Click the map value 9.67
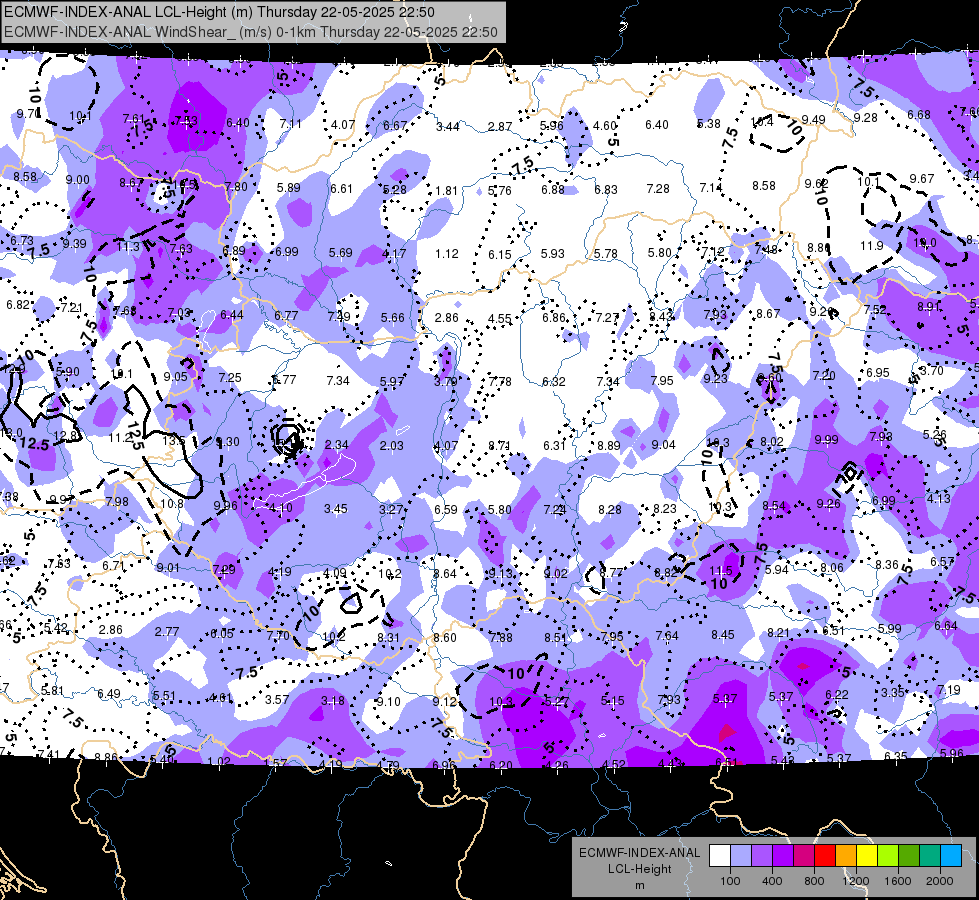The height and width of the screenshot is (900, 979). point(922,179)
